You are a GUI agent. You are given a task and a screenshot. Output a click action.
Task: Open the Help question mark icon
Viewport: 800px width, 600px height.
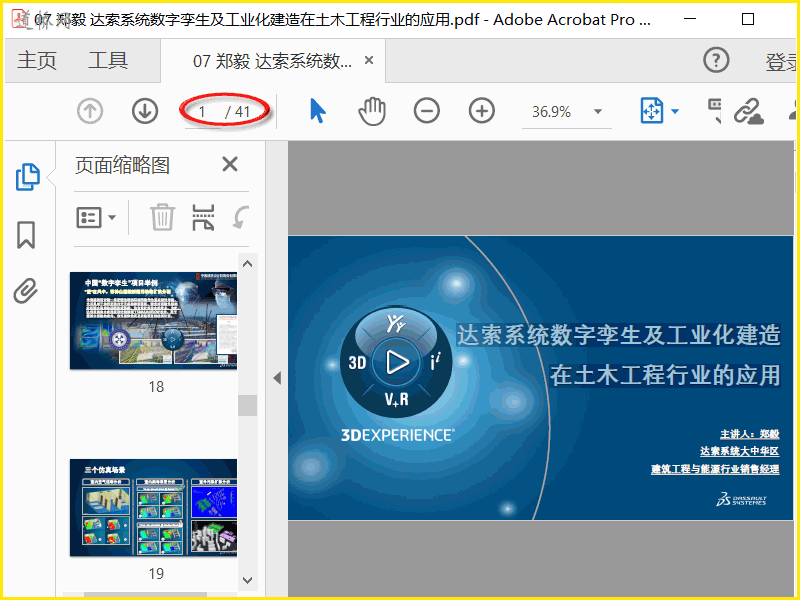point(716,60)
